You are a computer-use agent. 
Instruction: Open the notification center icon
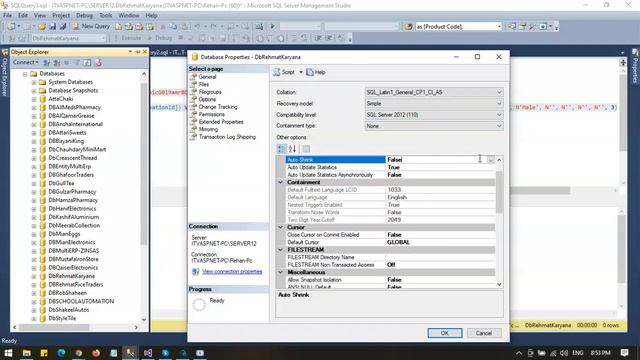(624, 353)
